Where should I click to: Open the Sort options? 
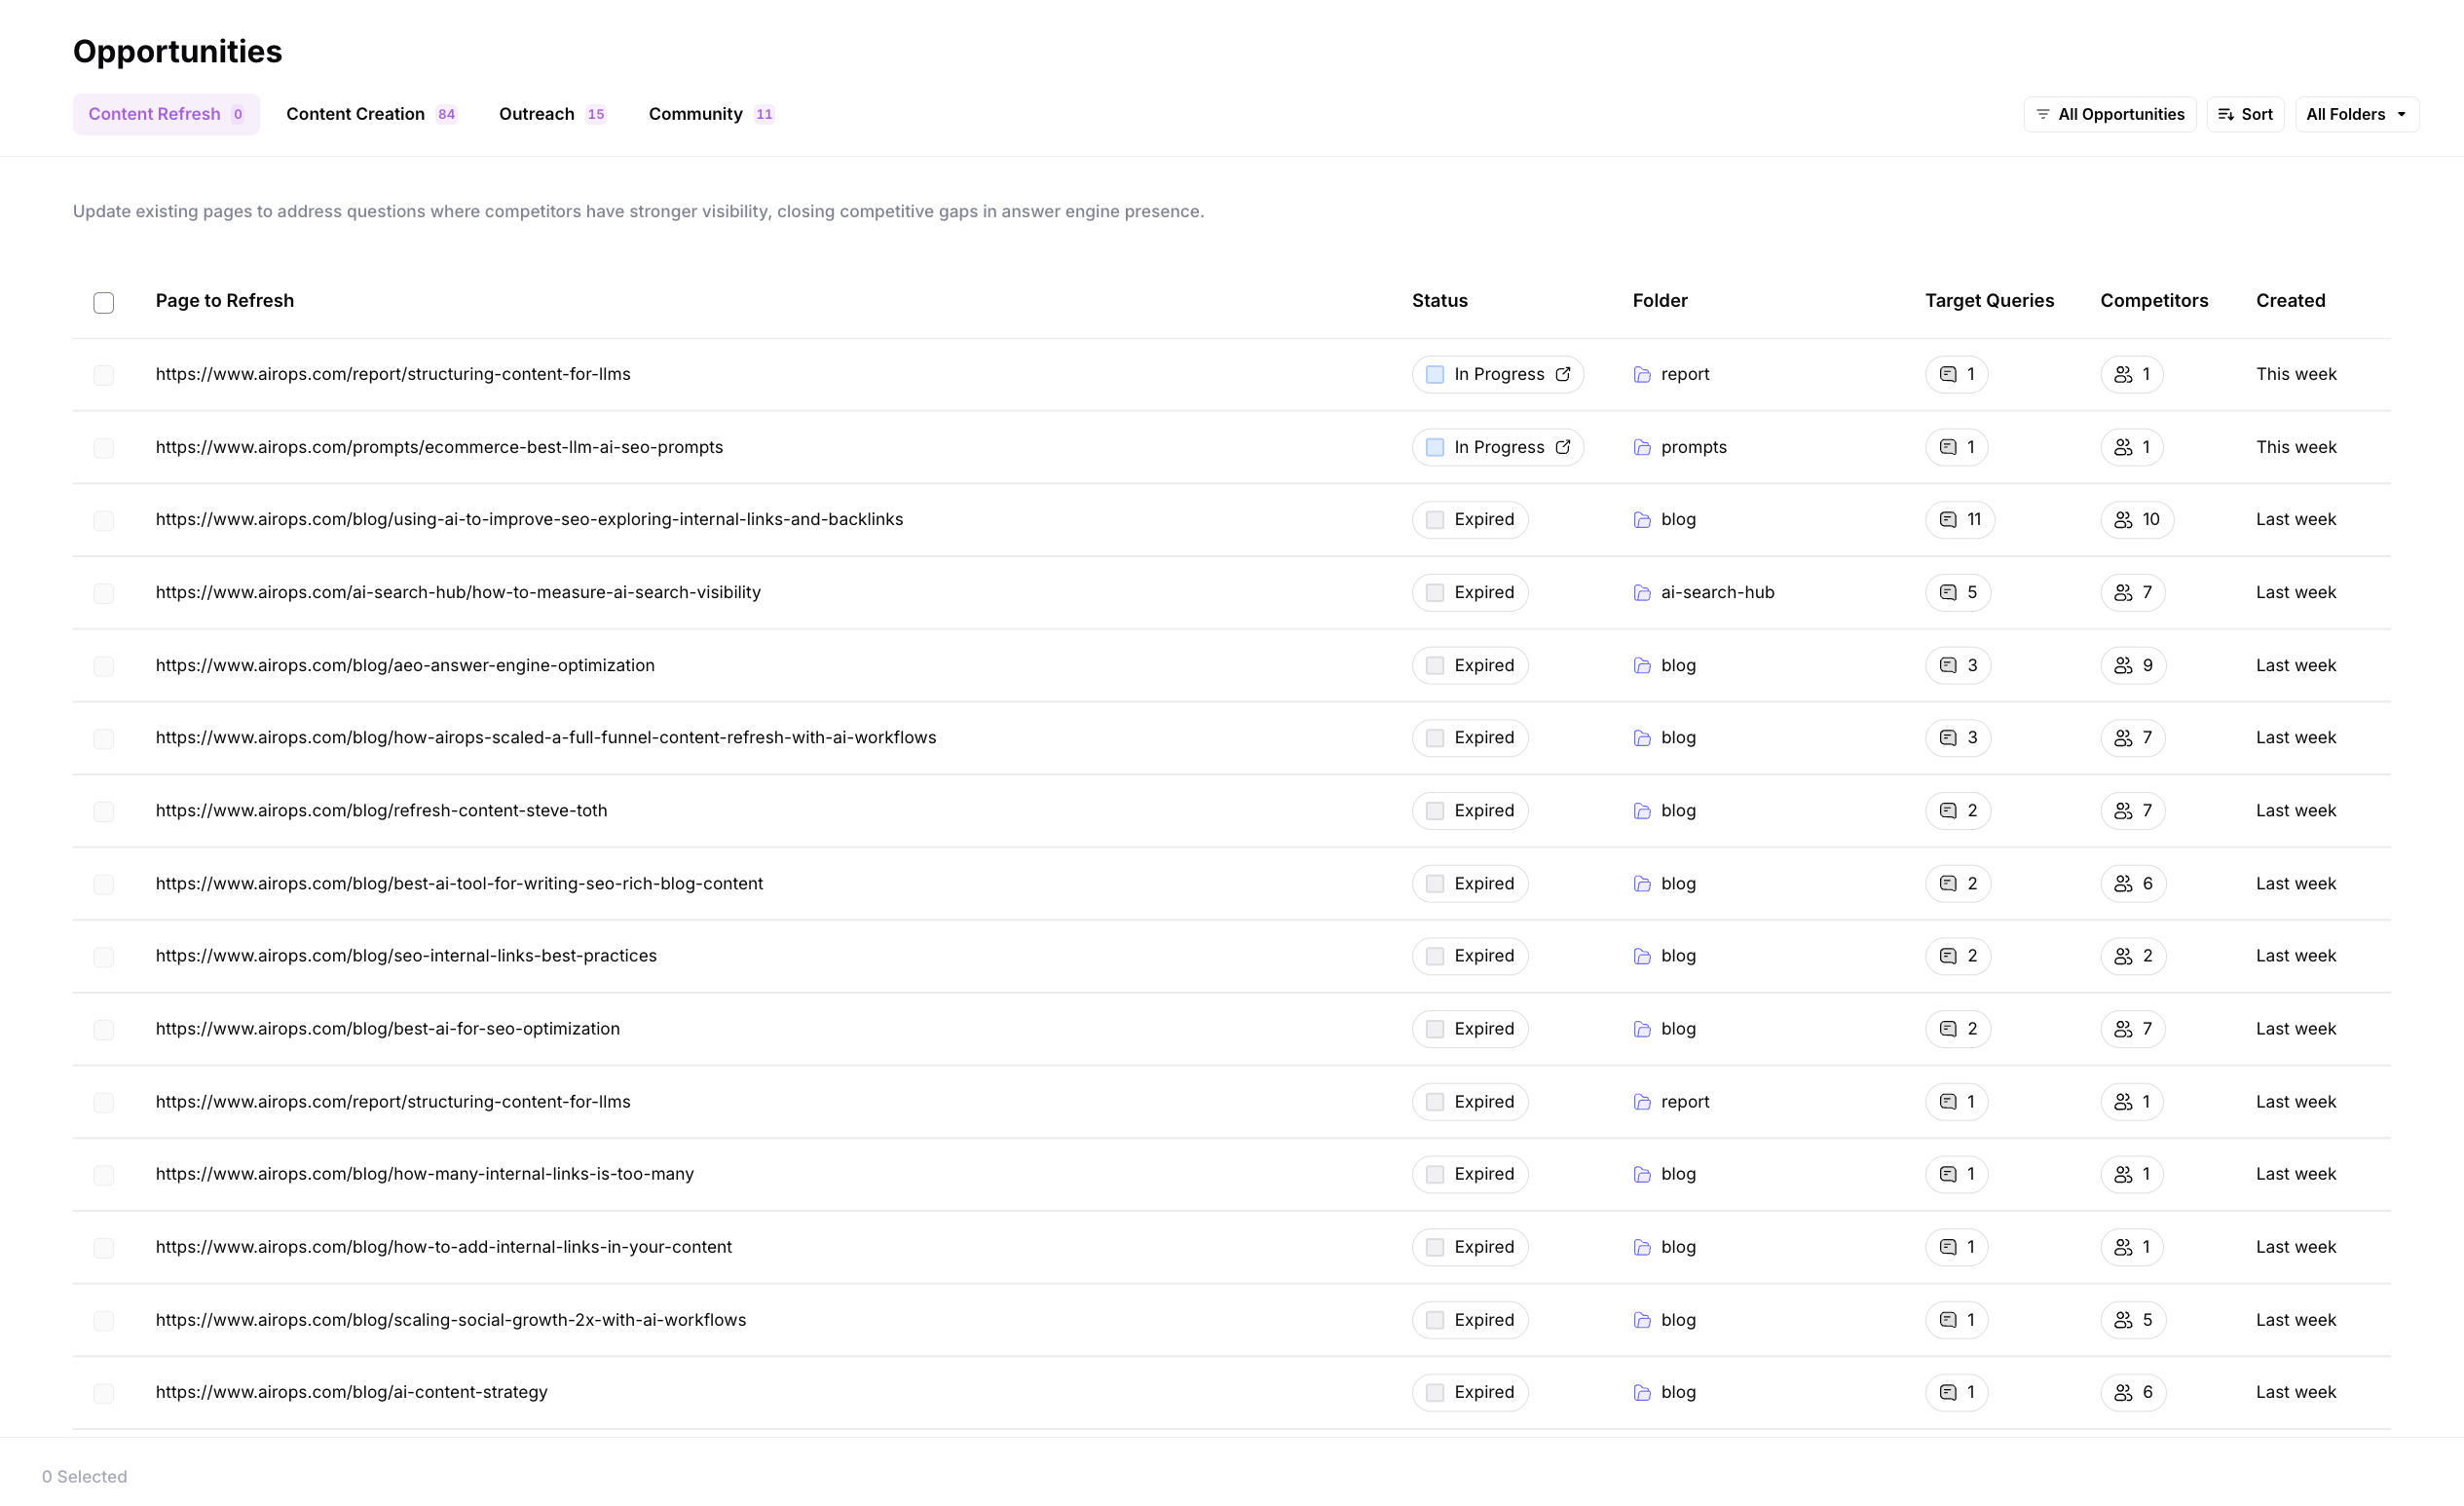click(x=2245, y=114)
